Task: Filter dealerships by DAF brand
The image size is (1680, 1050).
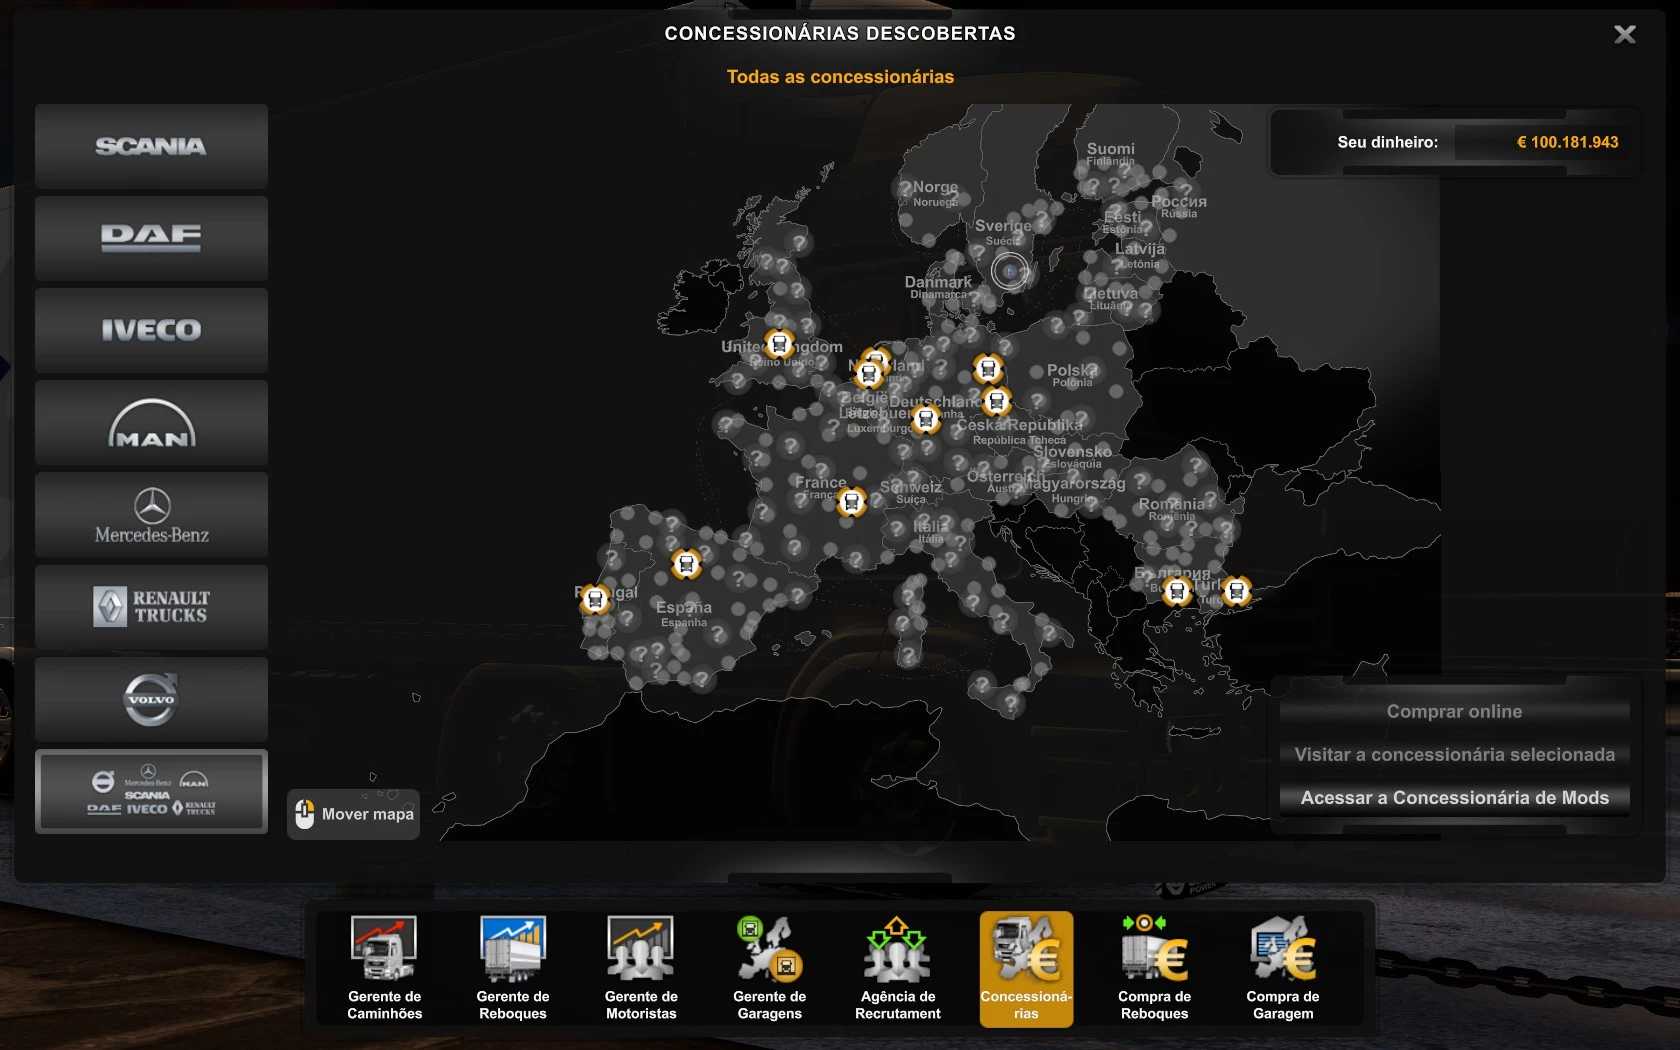Action: pyautogui.click(x=151, y=238)
